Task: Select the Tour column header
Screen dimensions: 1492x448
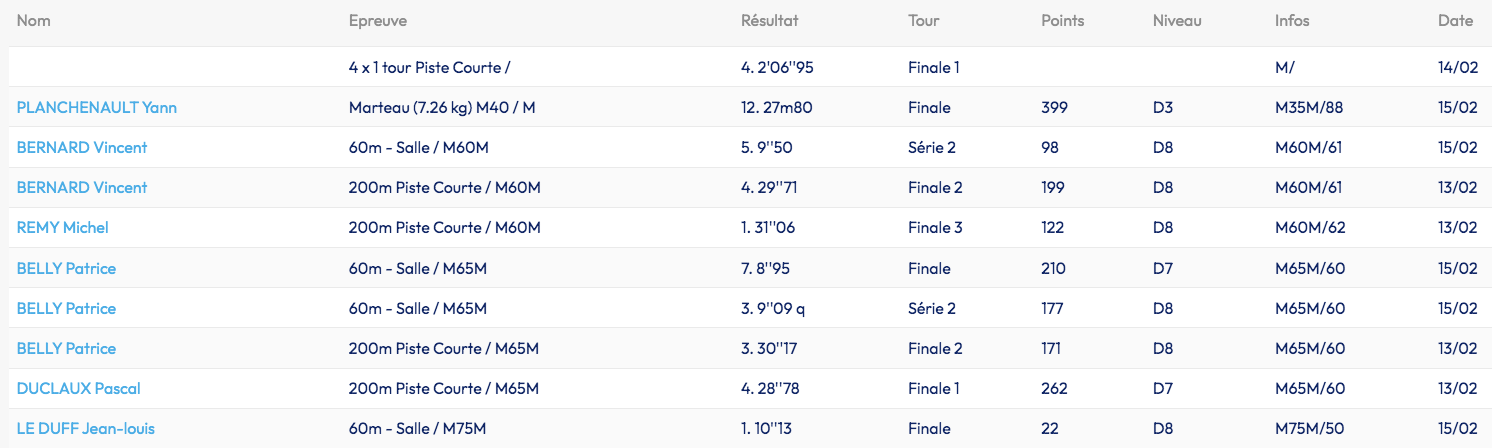Action: click(x=924, y=21)
